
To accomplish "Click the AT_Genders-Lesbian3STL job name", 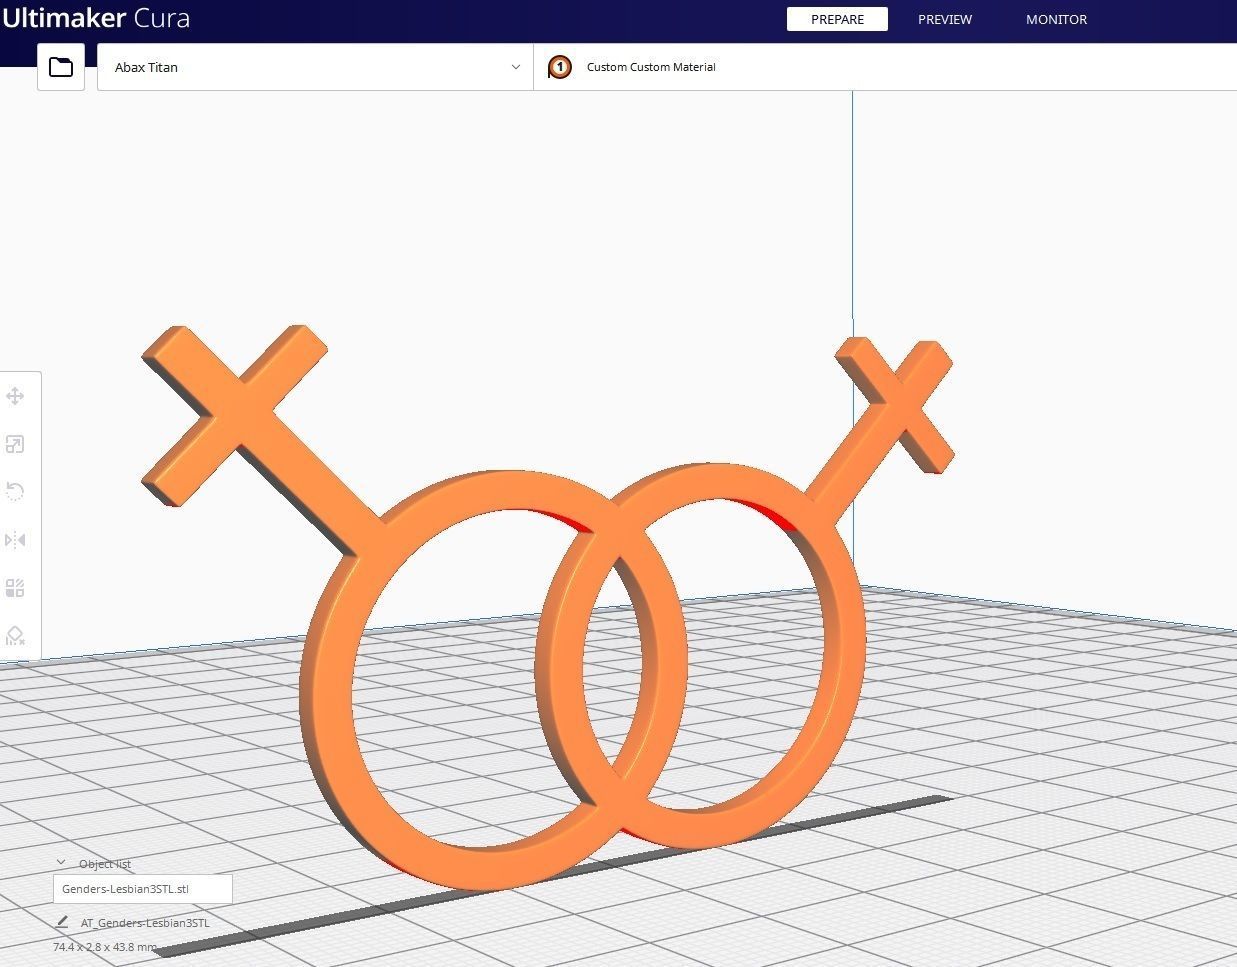I will pos(145,923).
